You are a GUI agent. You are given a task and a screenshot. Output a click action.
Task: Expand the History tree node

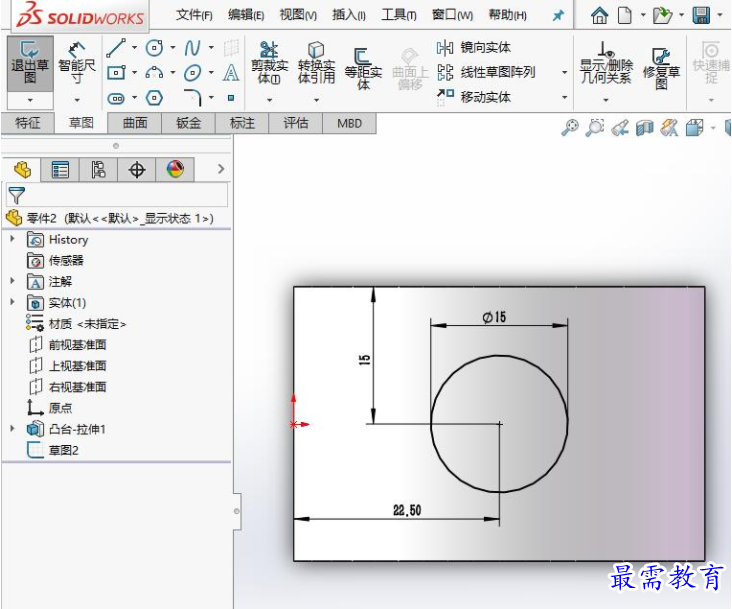(13, 239)
